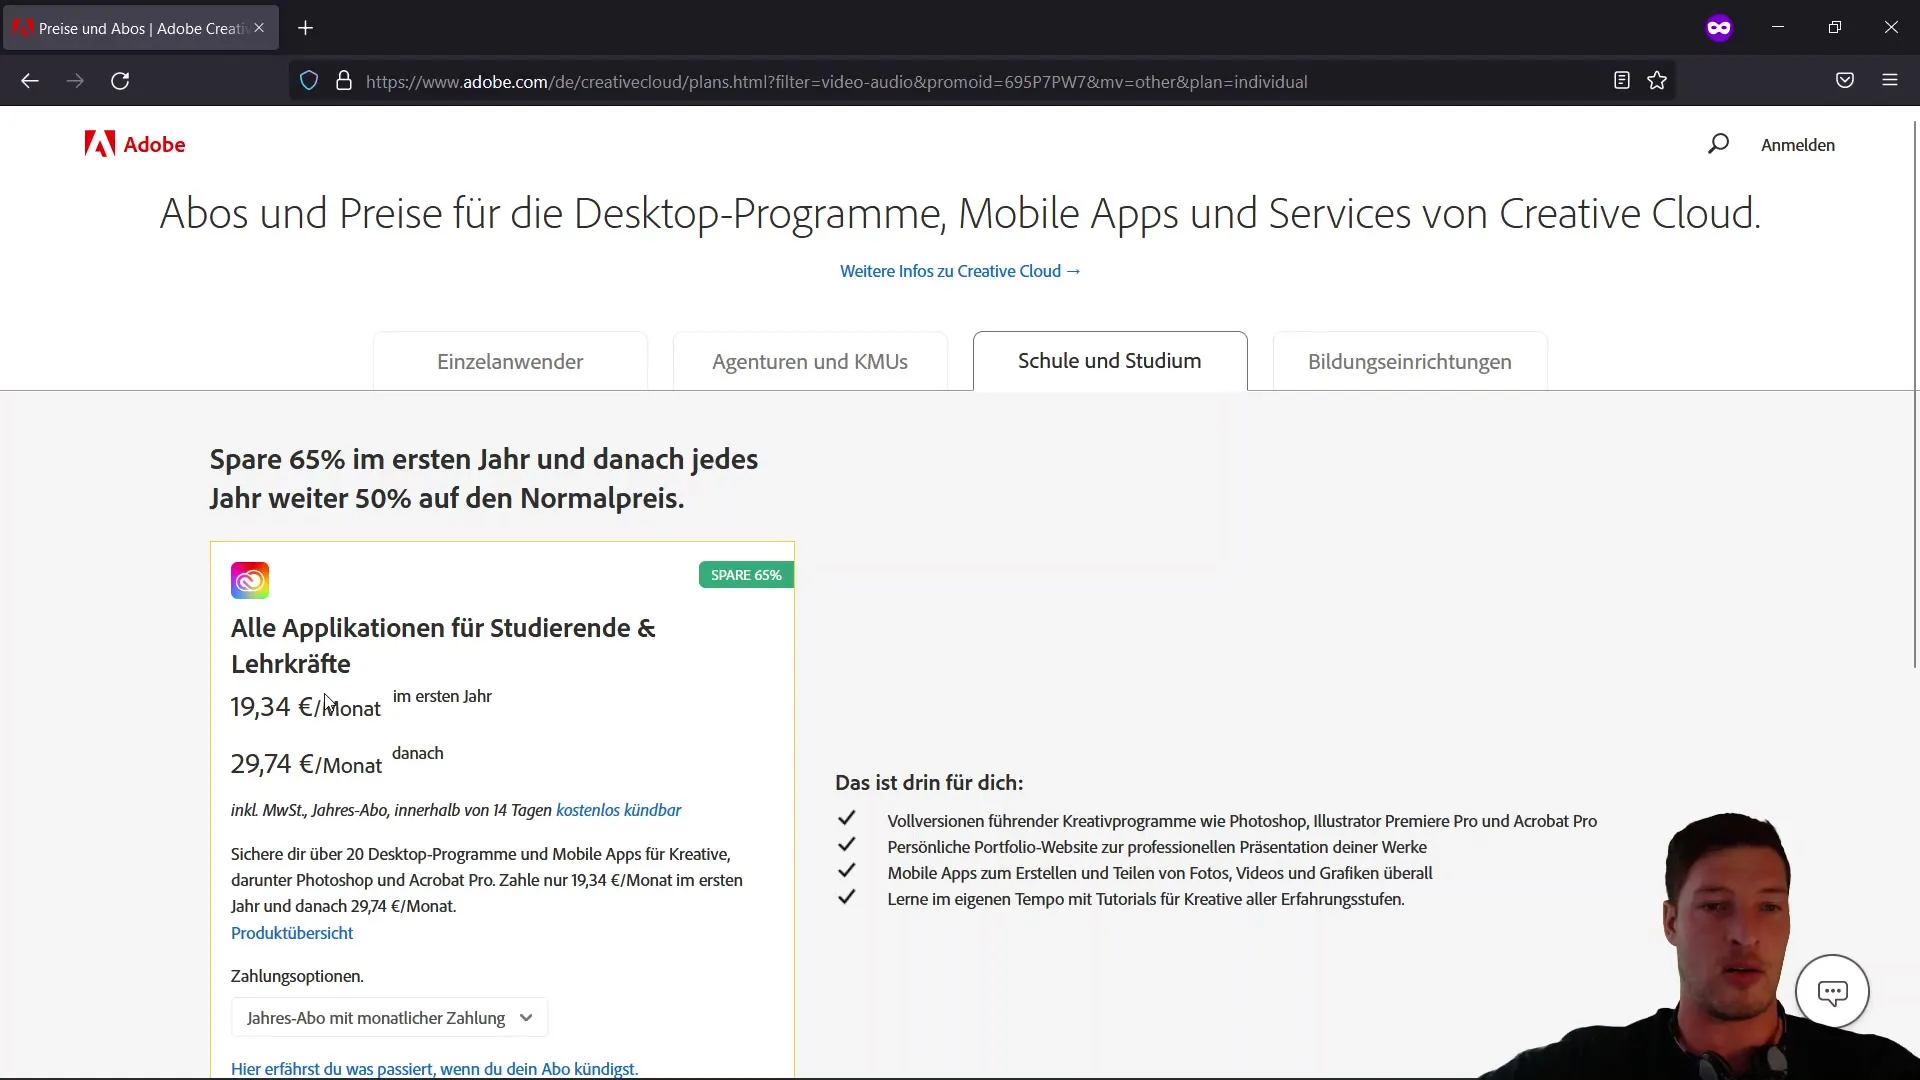Switch to Agenturen und KMUs tab

tap(810, 361)
